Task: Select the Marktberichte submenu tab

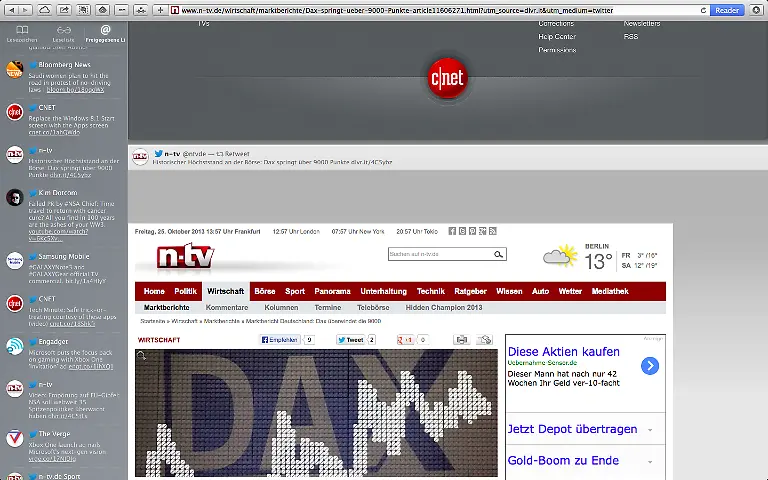Action: [x=167, y=308]
